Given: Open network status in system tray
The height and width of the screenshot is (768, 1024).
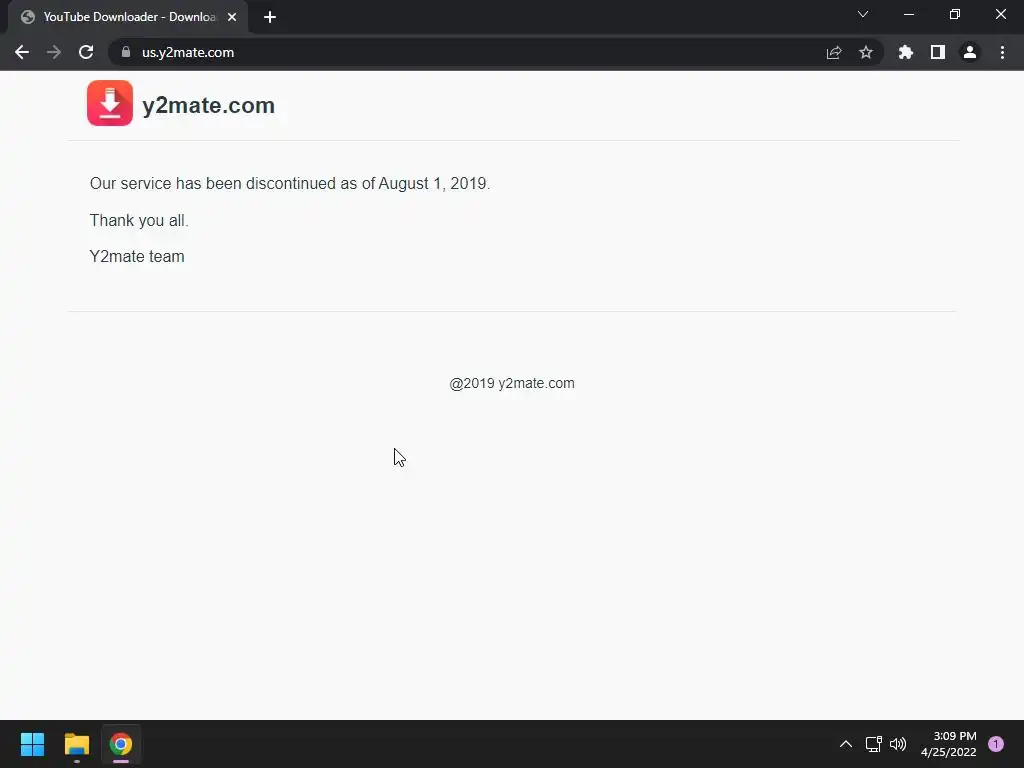Looking at the screenshot, I should point(873,744).
